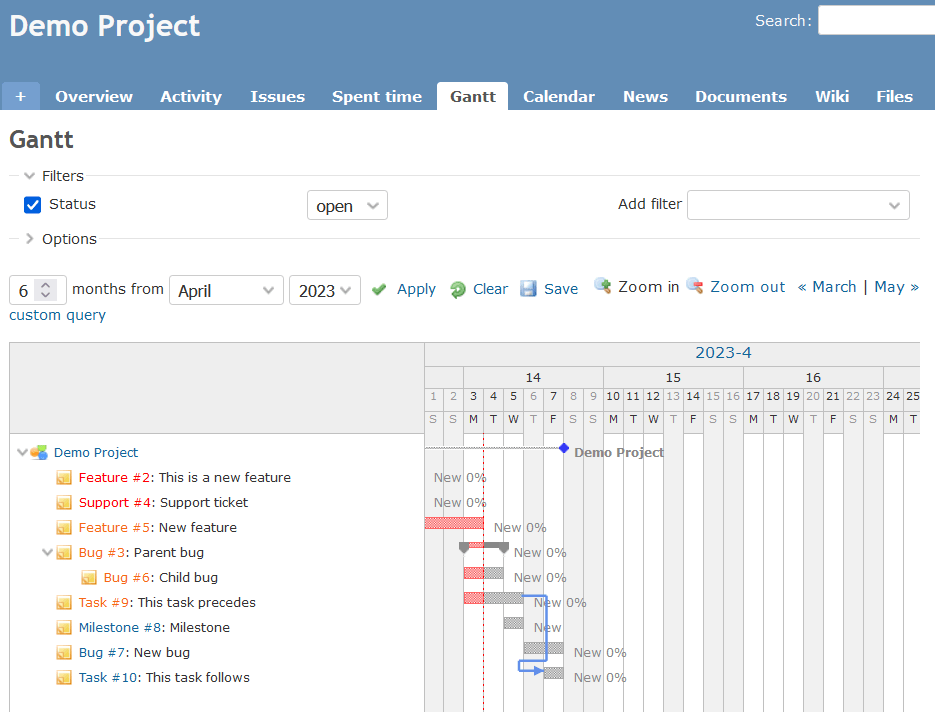
Task: Click the ticket icon beside Feature #2
Action: (x=64, y=477)
